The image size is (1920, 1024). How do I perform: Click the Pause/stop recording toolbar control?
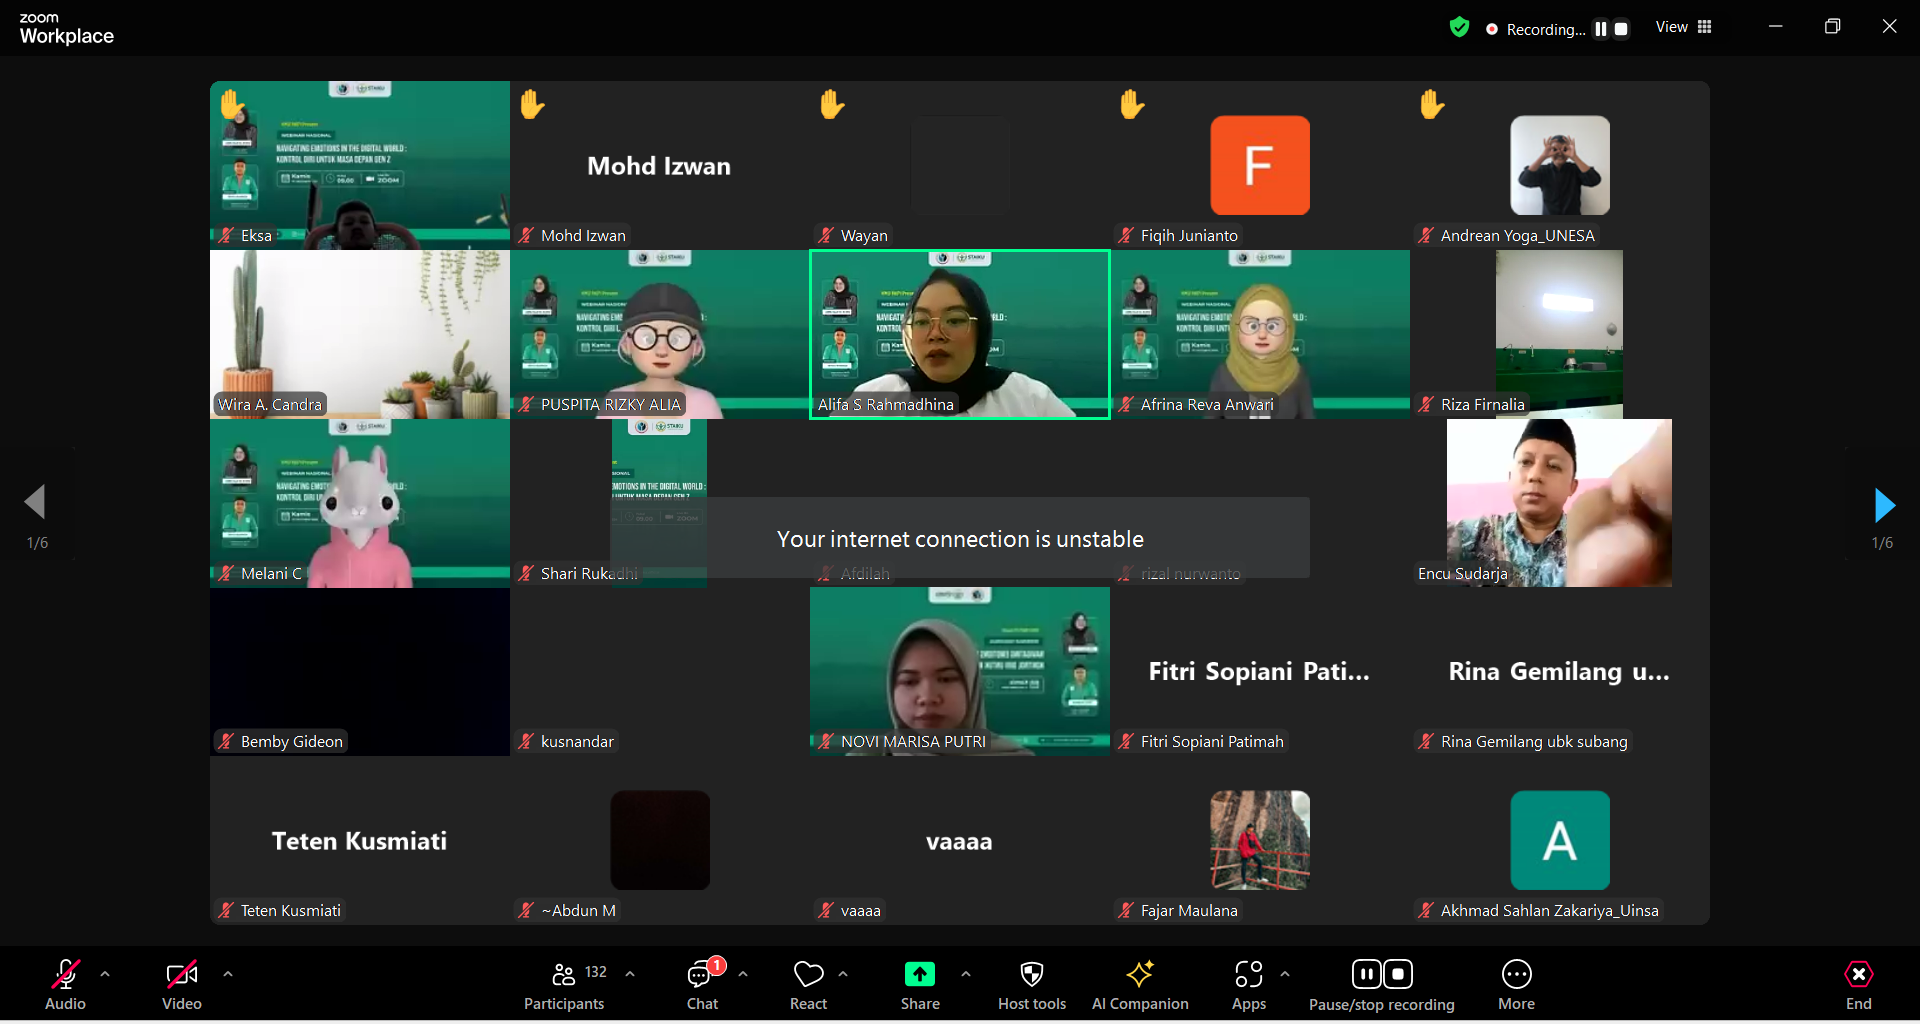point(1381,985)
